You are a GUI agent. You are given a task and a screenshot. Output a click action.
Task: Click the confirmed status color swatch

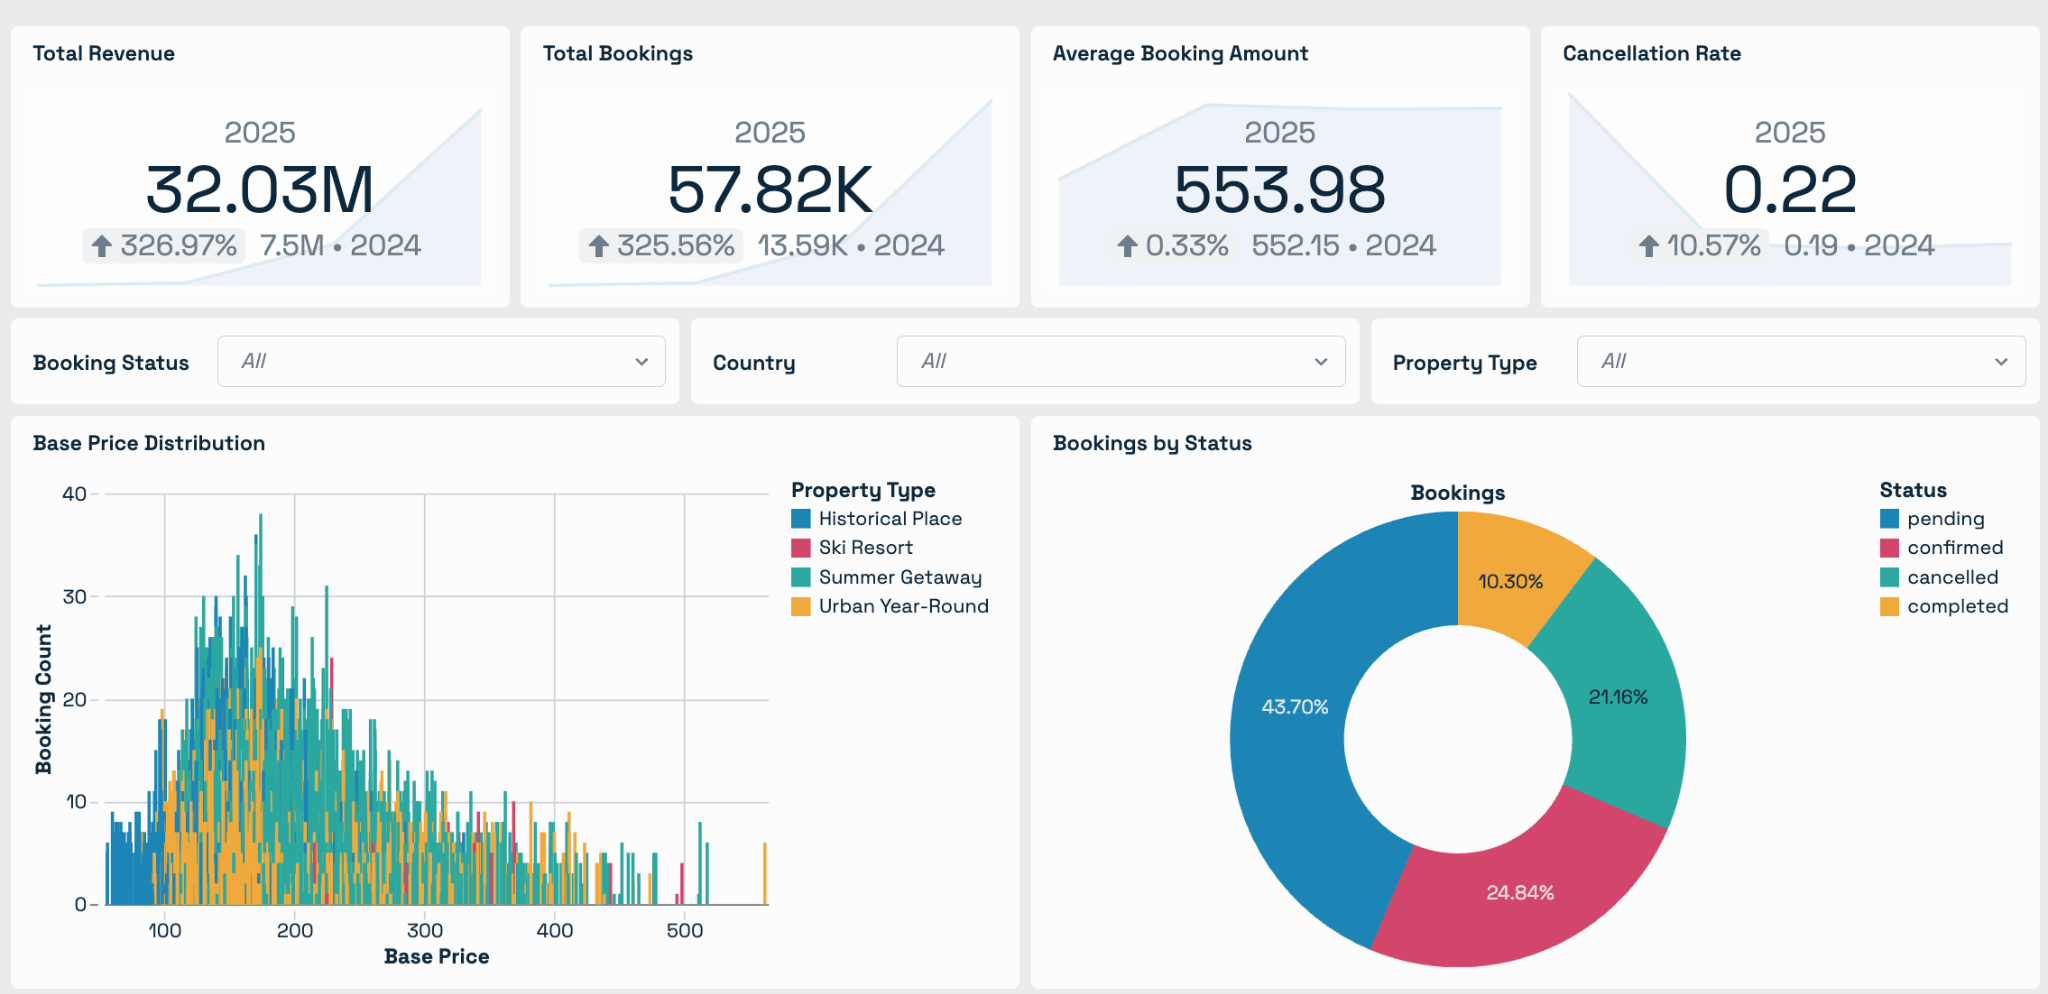click(1889, 548)
